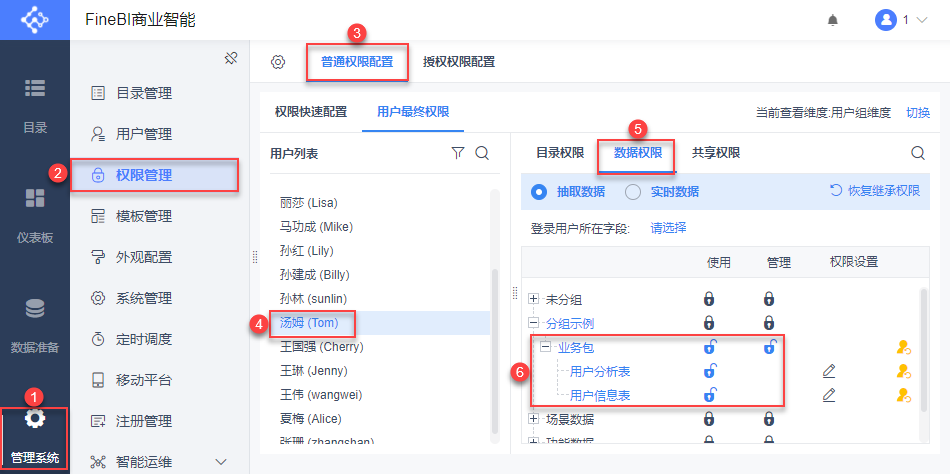Click the notification bell icon
Image resolution: width=950 pixels, height=474 pixels.
point(832,20)
